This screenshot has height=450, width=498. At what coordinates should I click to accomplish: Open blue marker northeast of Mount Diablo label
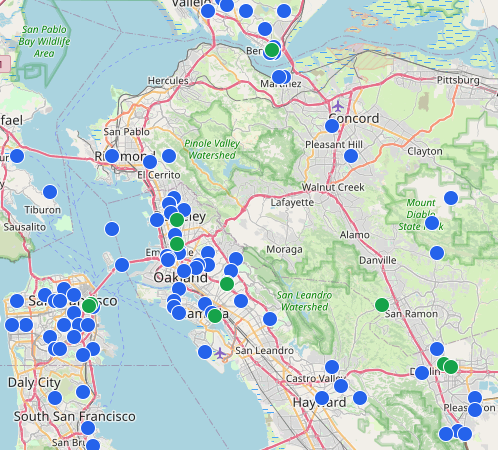[x=451, y=198]
